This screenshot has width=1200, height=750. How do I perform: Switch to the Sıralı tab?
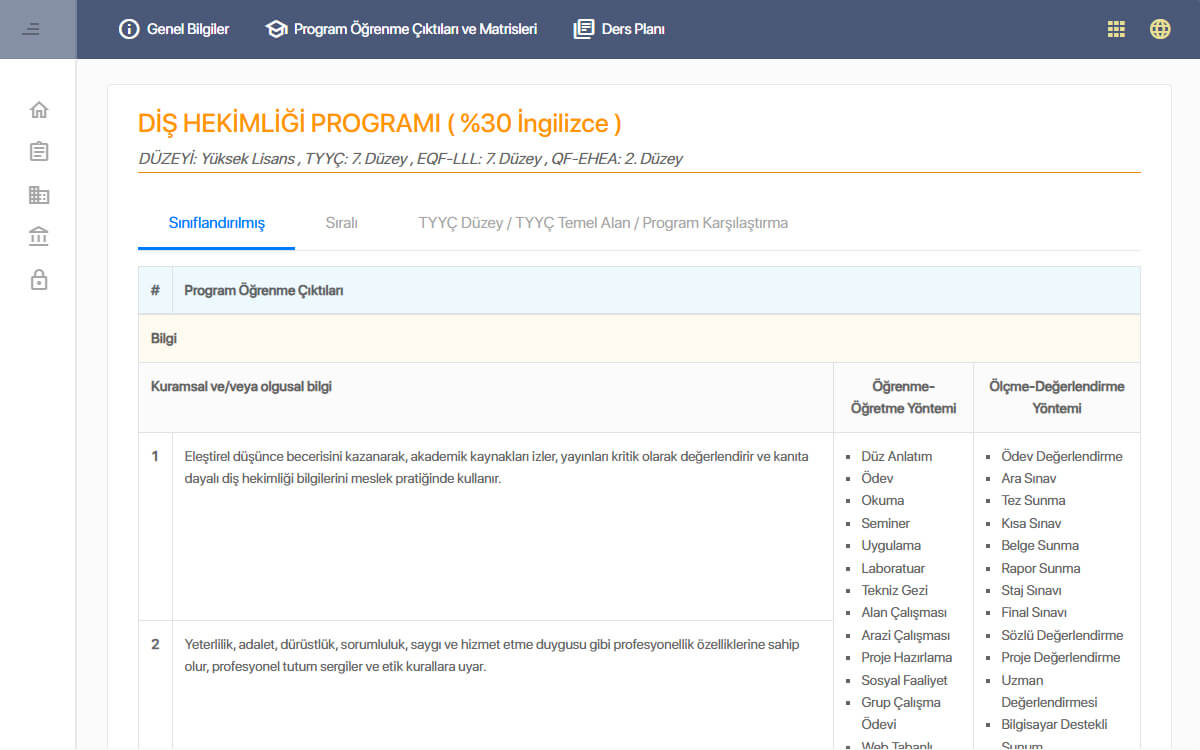tap(342, 223)
